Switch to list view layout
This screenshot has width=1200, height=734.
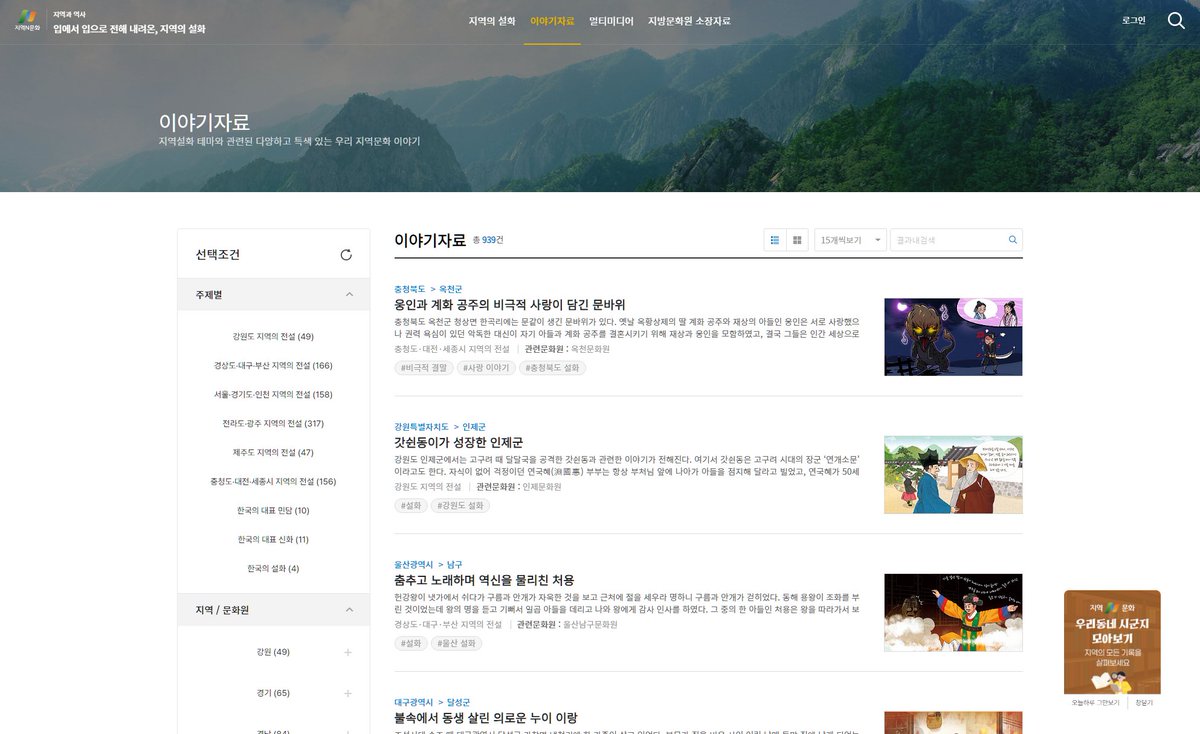(775, 240)
